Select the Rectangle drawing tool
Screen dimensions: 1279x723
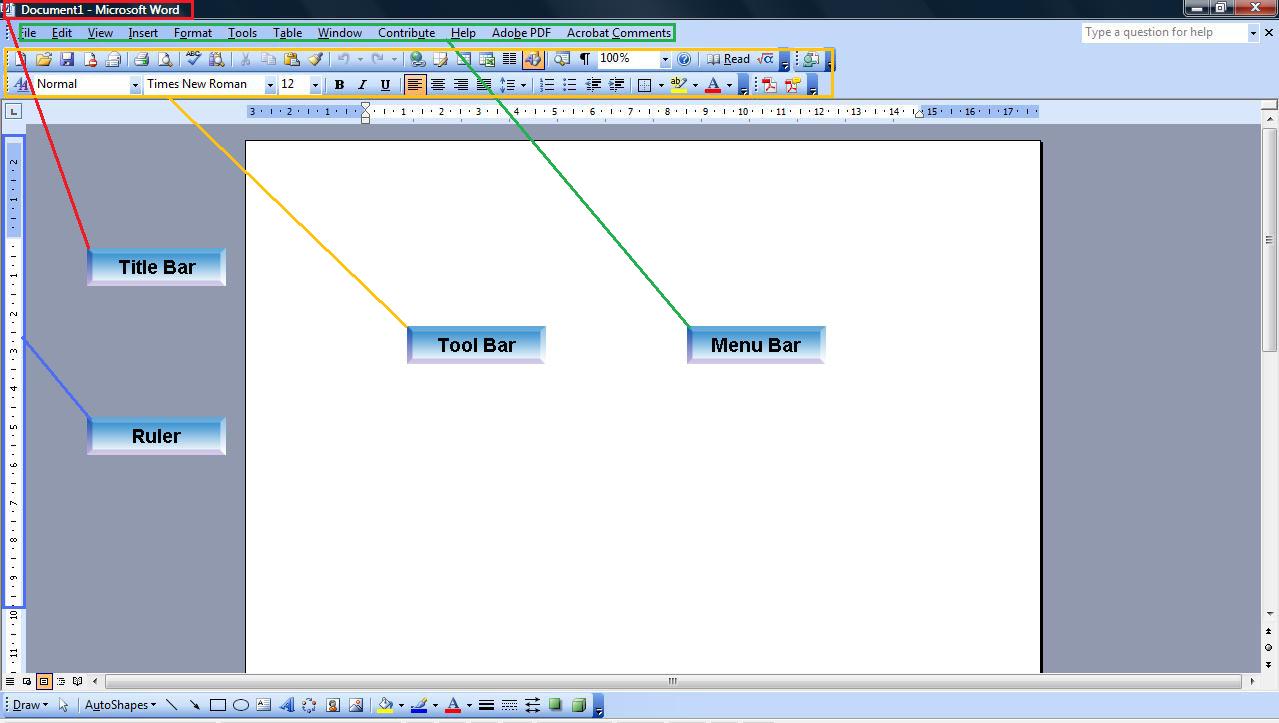(x=217, y=705)
